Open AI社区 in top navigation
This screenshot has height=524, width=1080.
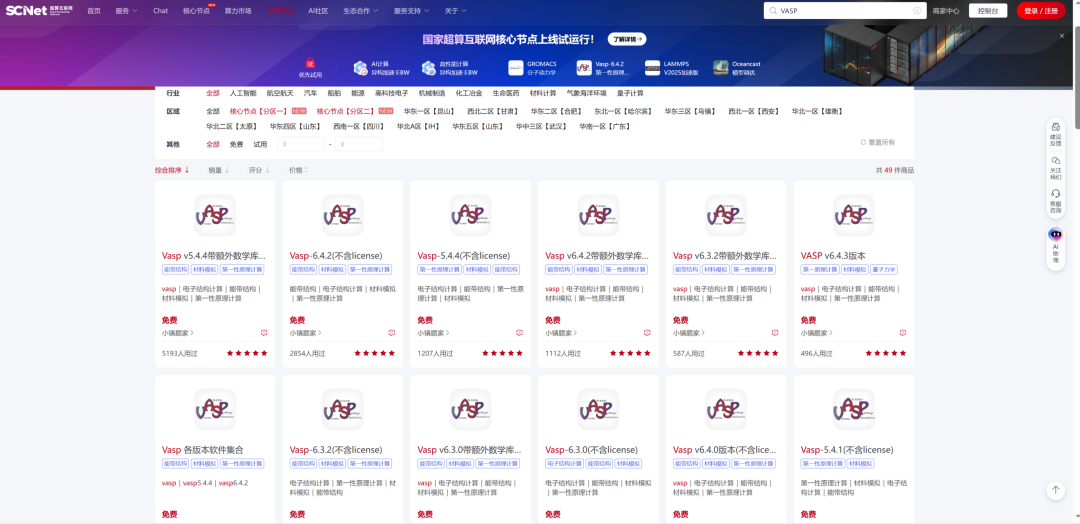point(318,11)
